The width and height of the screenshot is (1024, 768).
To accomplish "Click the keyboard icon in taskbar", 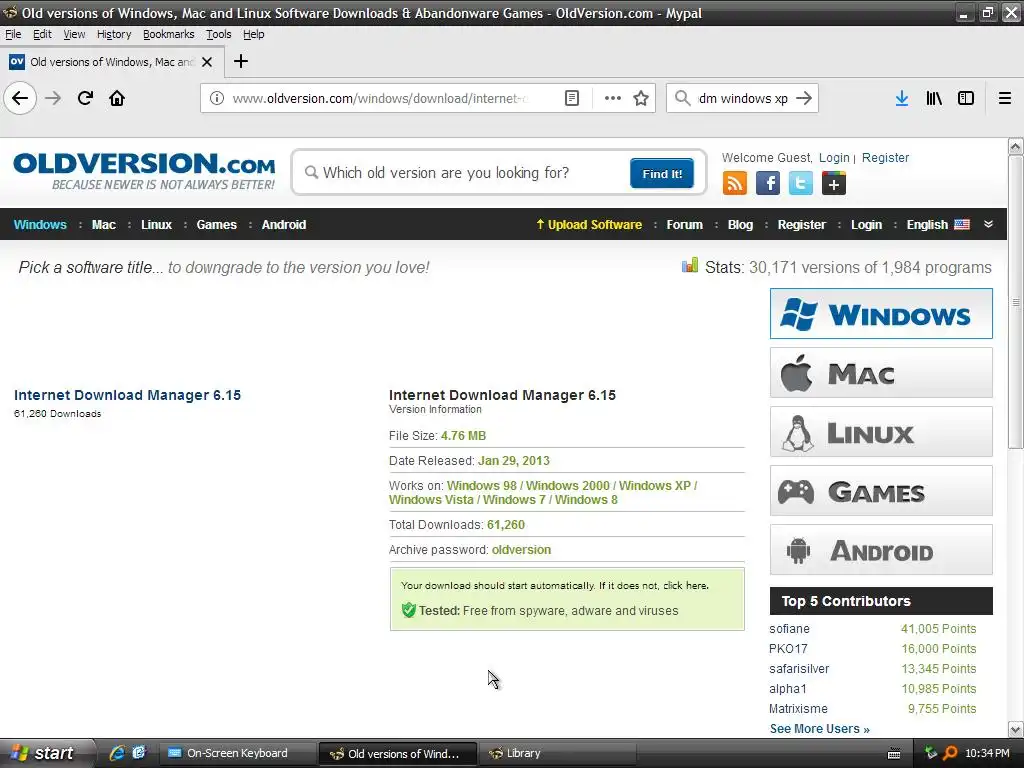I will [894, 754].
